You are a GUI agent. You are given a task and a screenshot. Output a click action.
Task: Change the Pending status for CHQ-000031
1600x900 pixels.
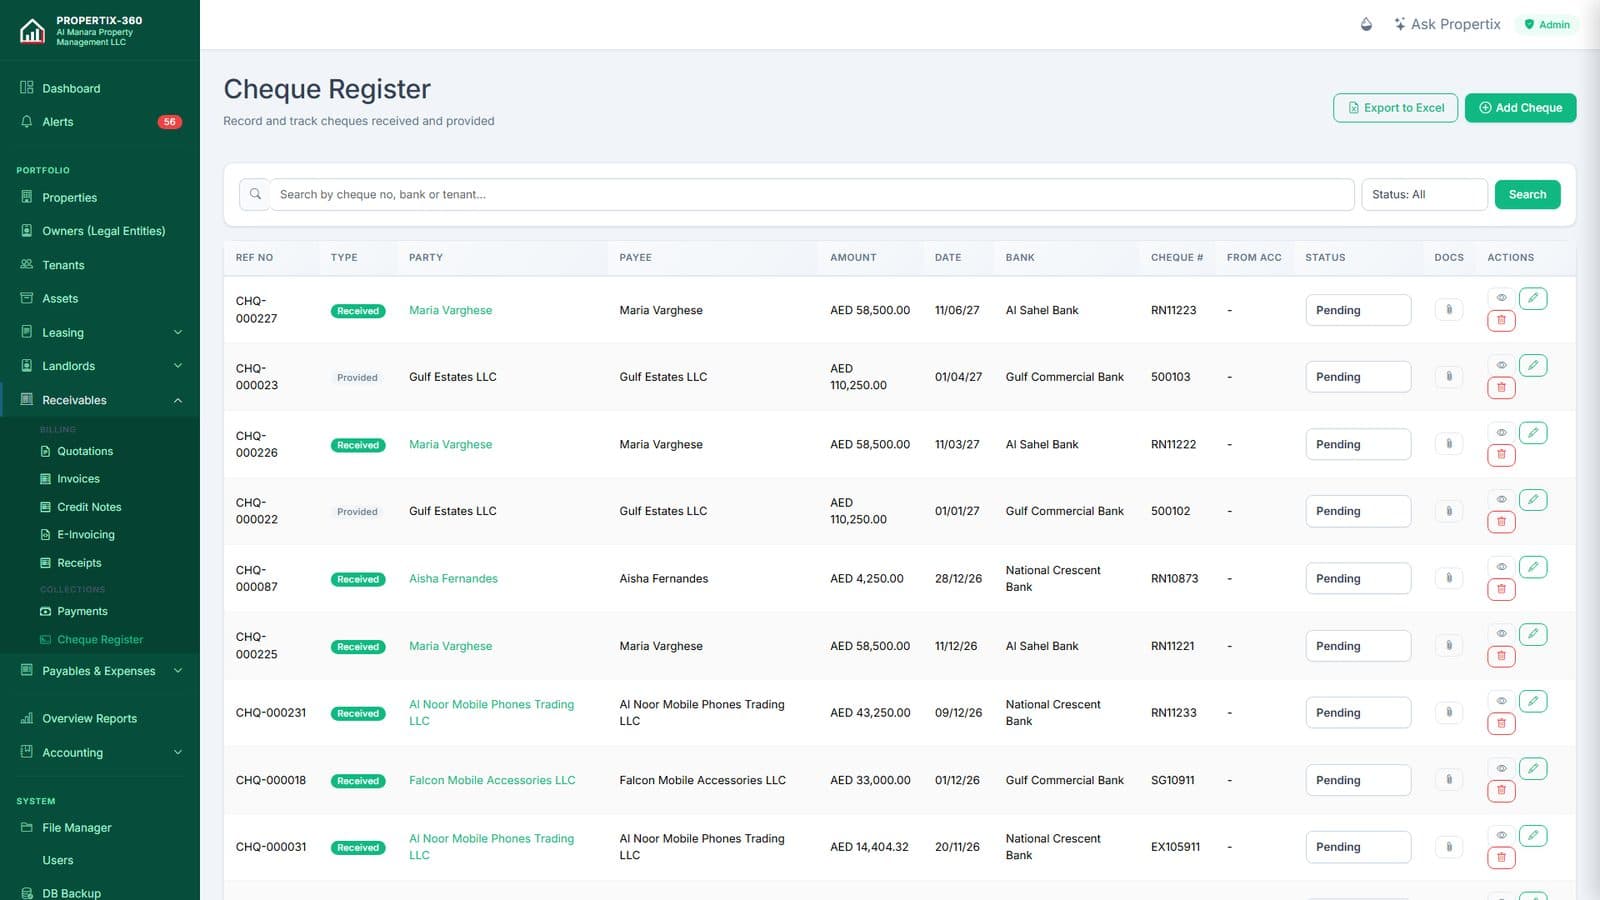[x=1358, y=847]
